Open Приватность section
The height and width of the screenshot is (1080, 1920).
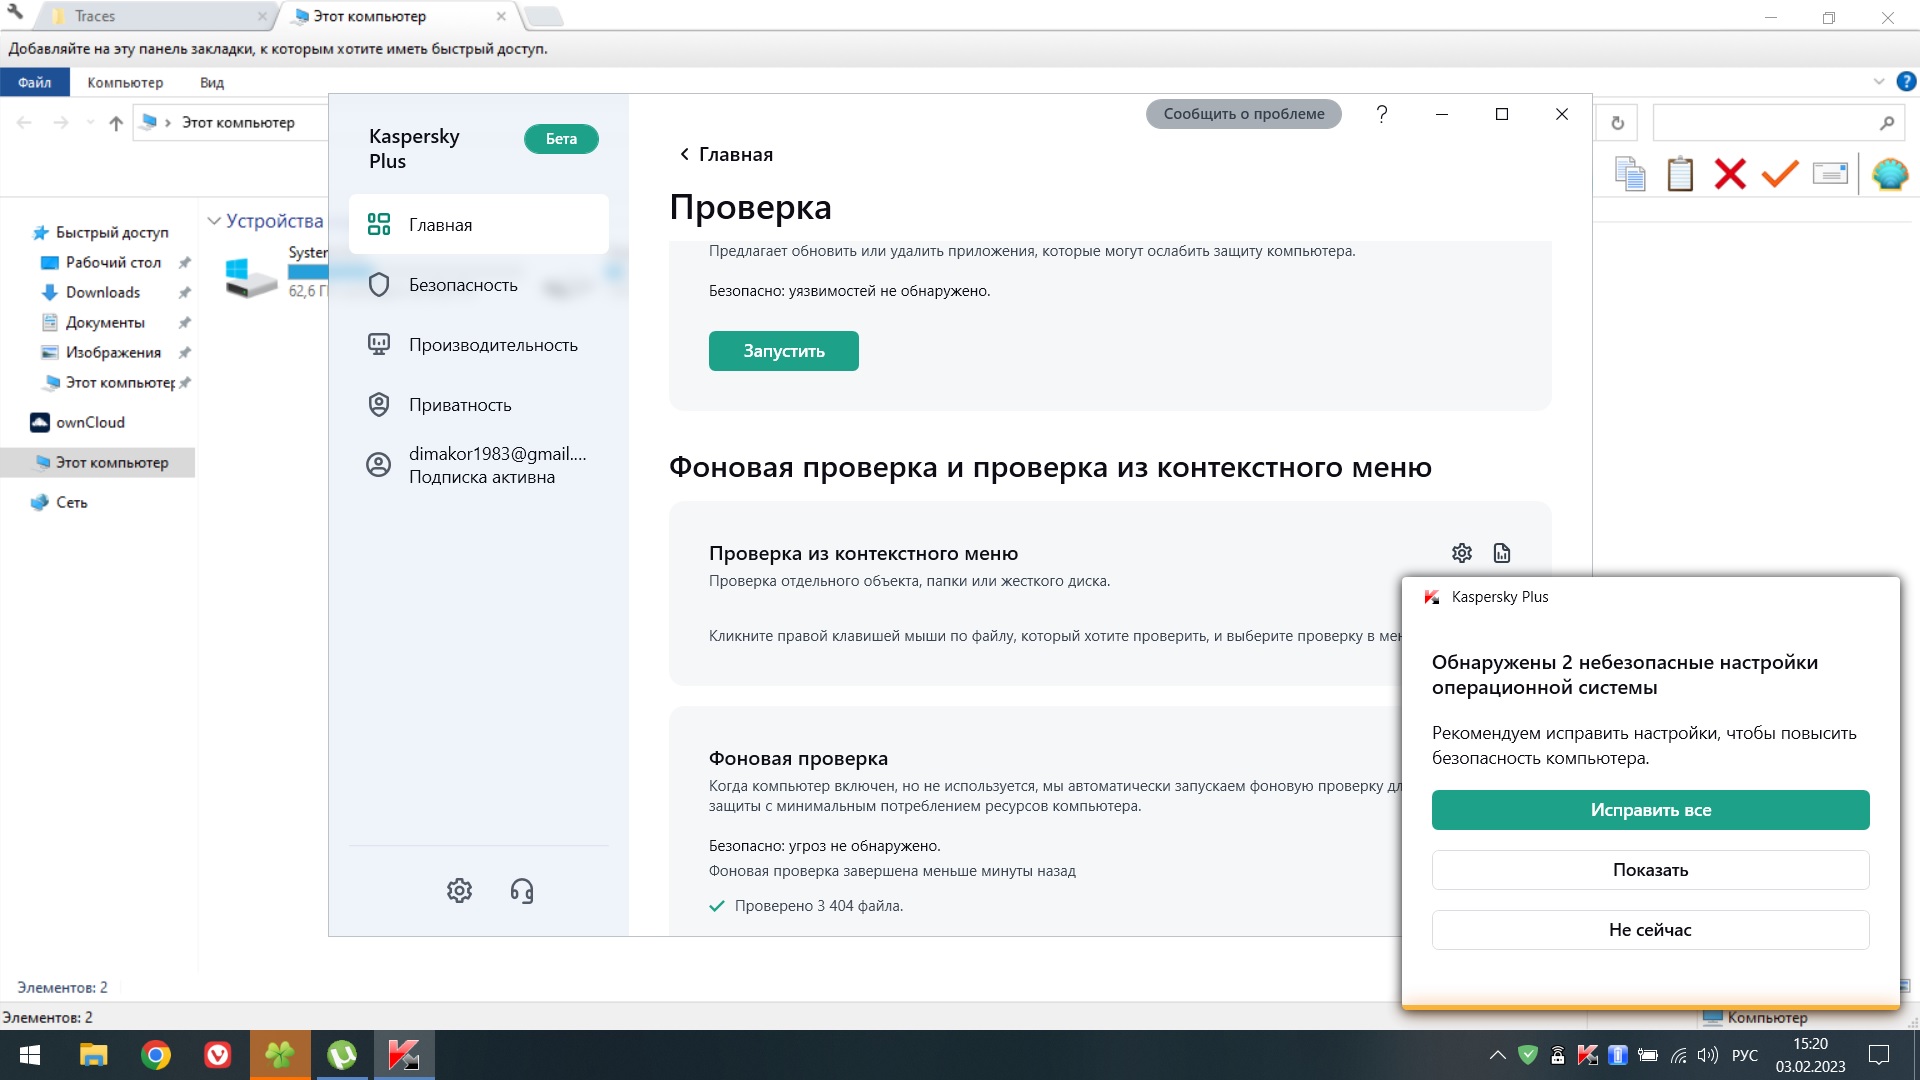coord(479,405)
